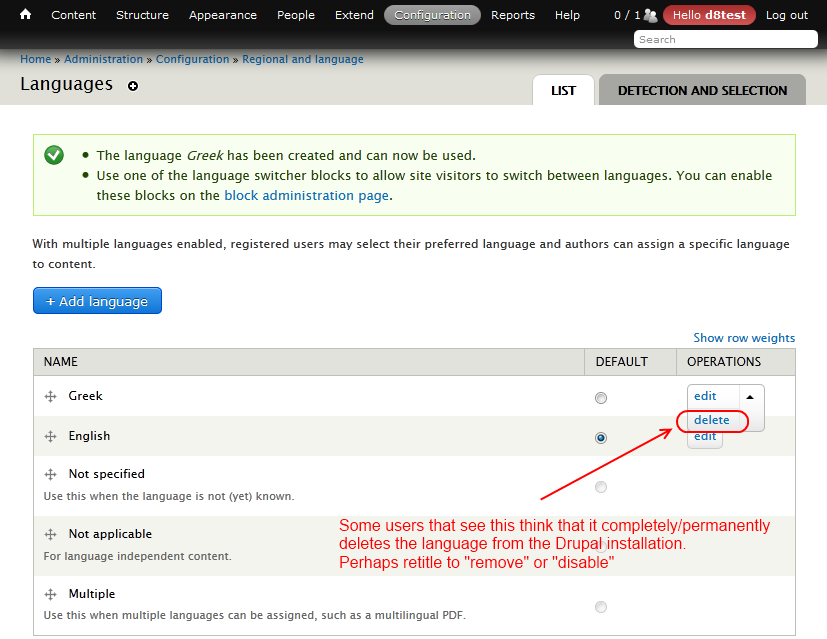
Task: Click the Add language button
Action: click(x=97, y=300)
